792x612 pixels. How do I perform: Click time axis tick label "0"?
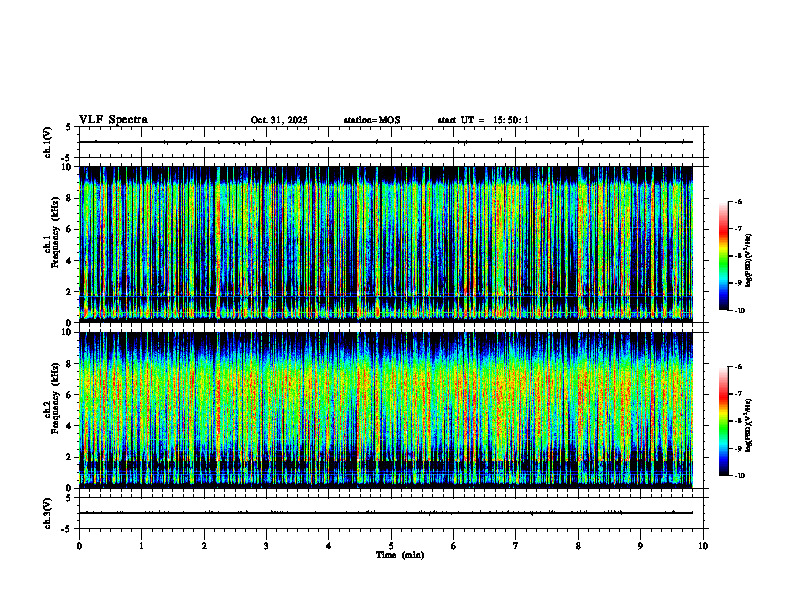79,546
